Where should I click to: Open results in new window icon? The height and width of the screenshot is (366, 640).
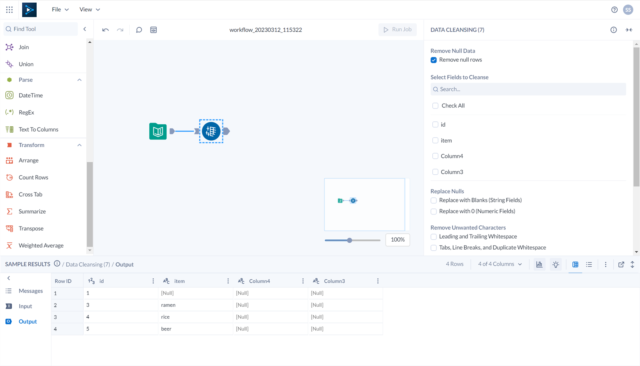(x=621, y=264)
